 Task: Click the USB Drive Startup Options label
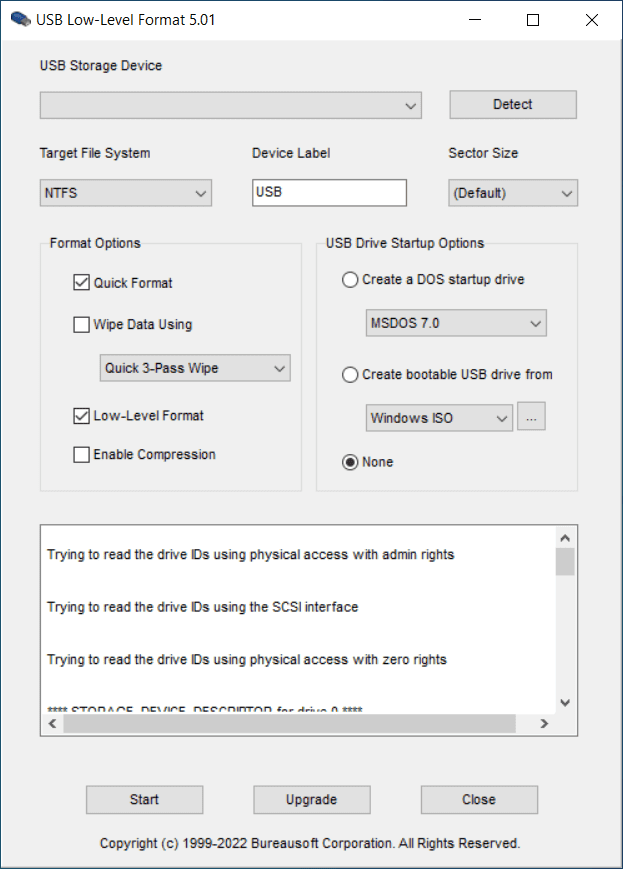tap(405, 243)
